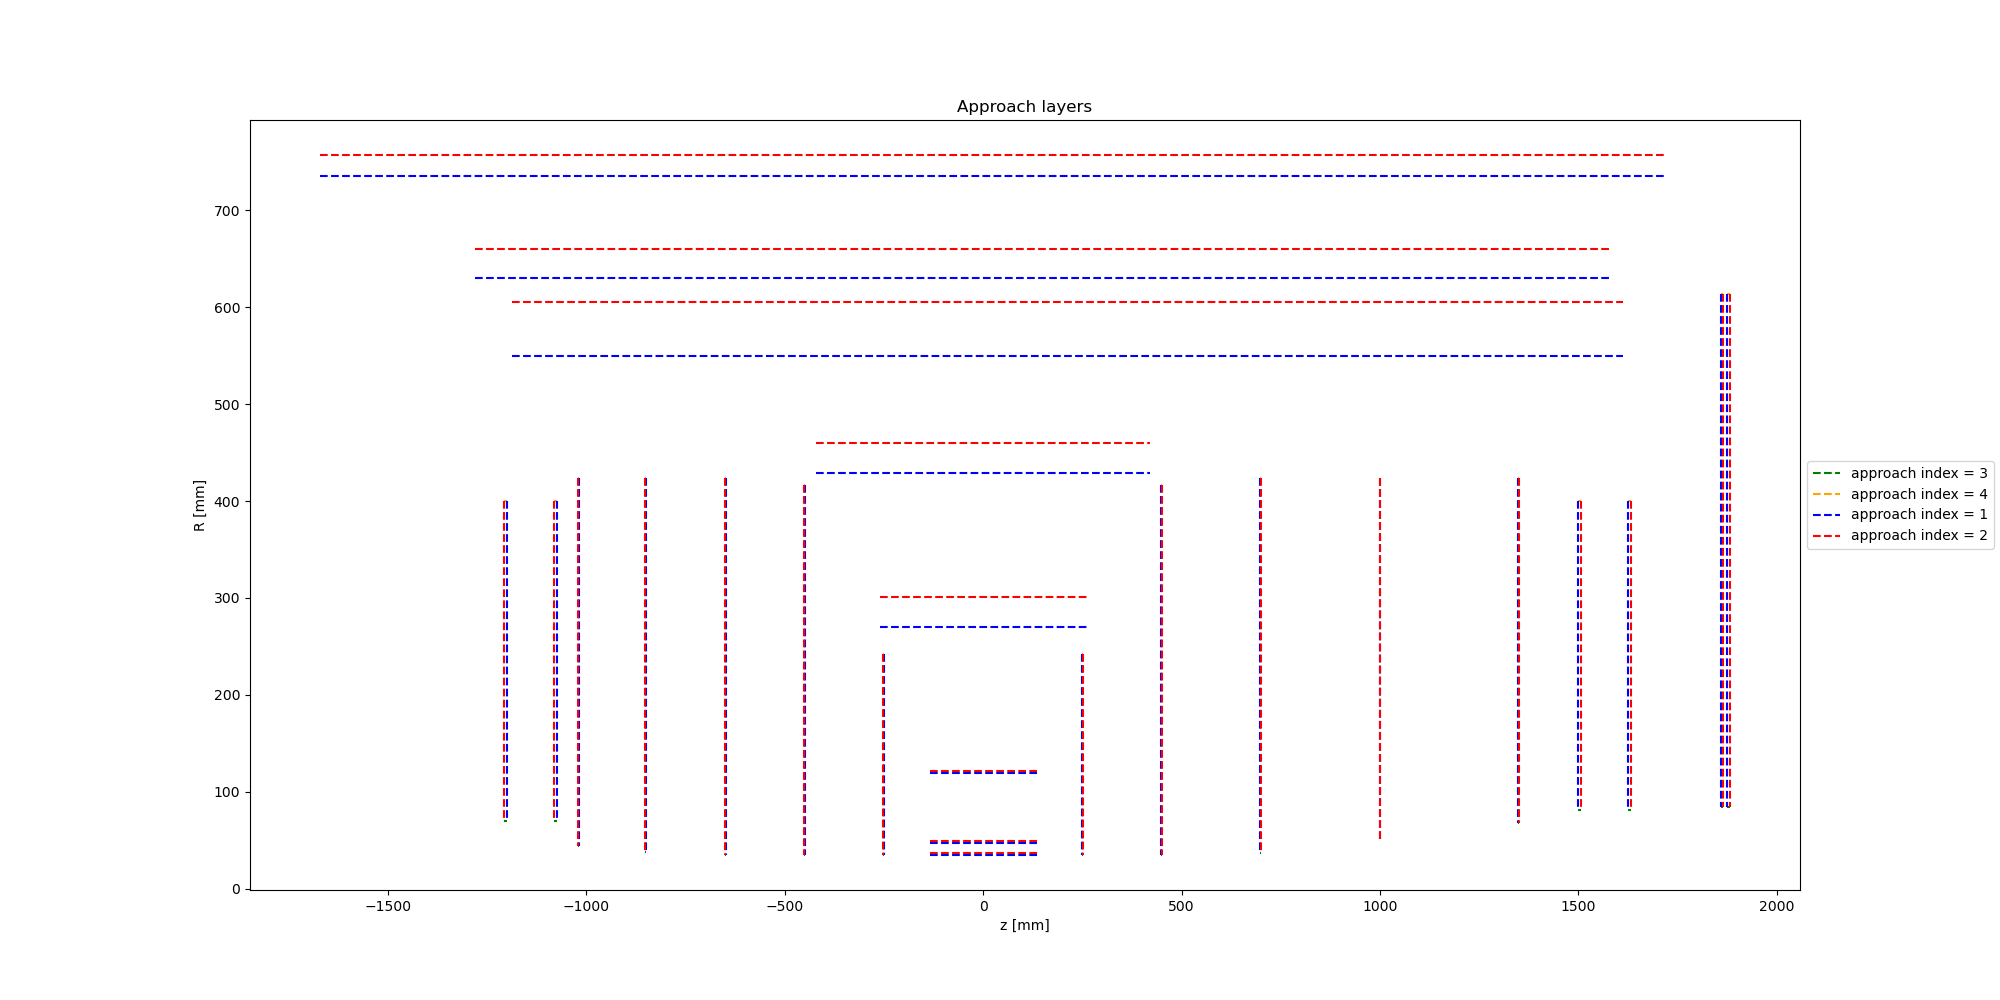Viewport: 2000px width, 1000px height.
Task: Click the x-axis tick label 1000
Action: coord(1380,907)
